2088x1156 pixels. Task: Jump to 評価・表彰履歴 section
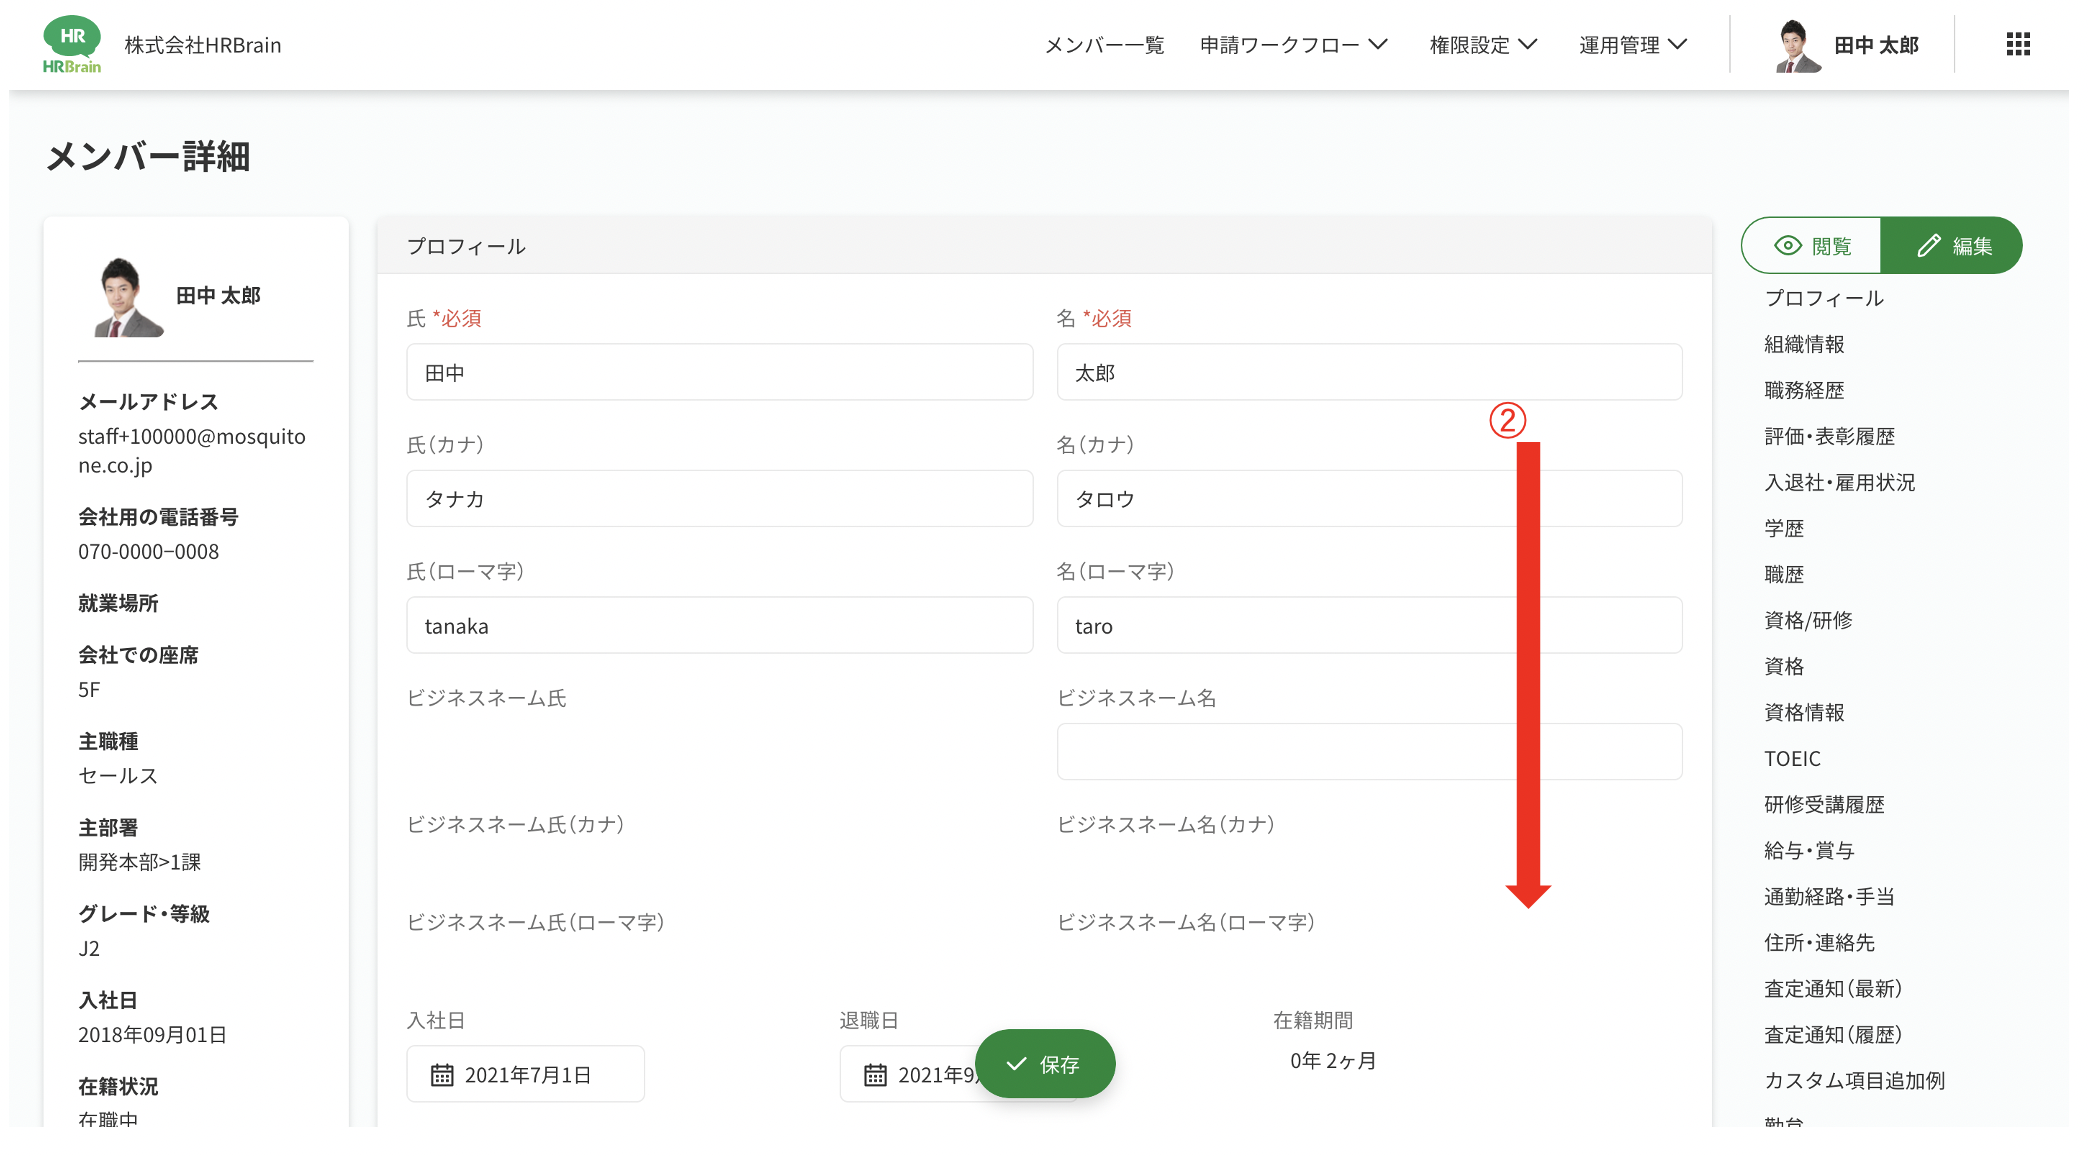[1830, 436]
